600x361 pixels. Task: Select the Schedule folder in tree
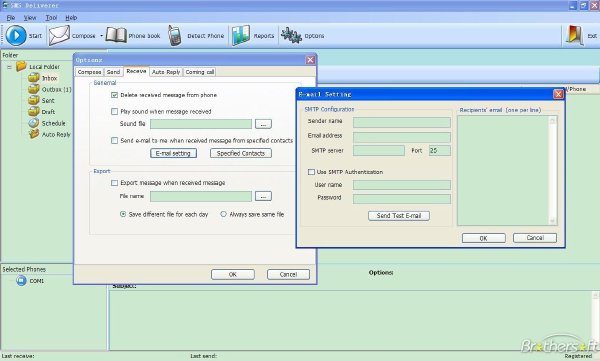pyautogui.click(x=48, y=123)
